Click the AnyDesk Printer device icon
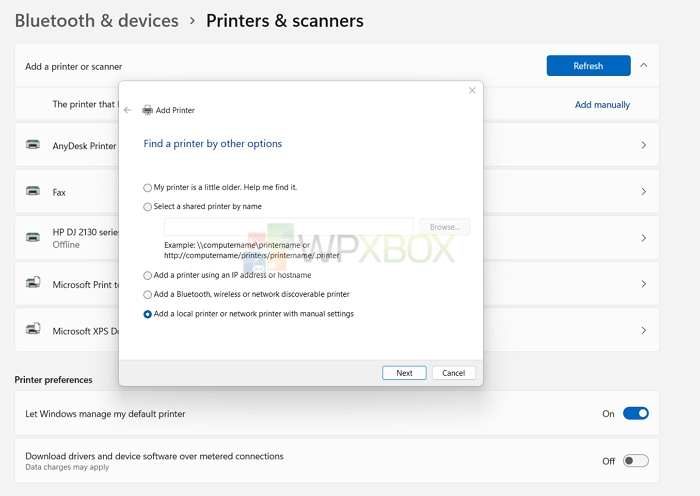The height and width of the screenshot is (496, 700). coord(33,145)
